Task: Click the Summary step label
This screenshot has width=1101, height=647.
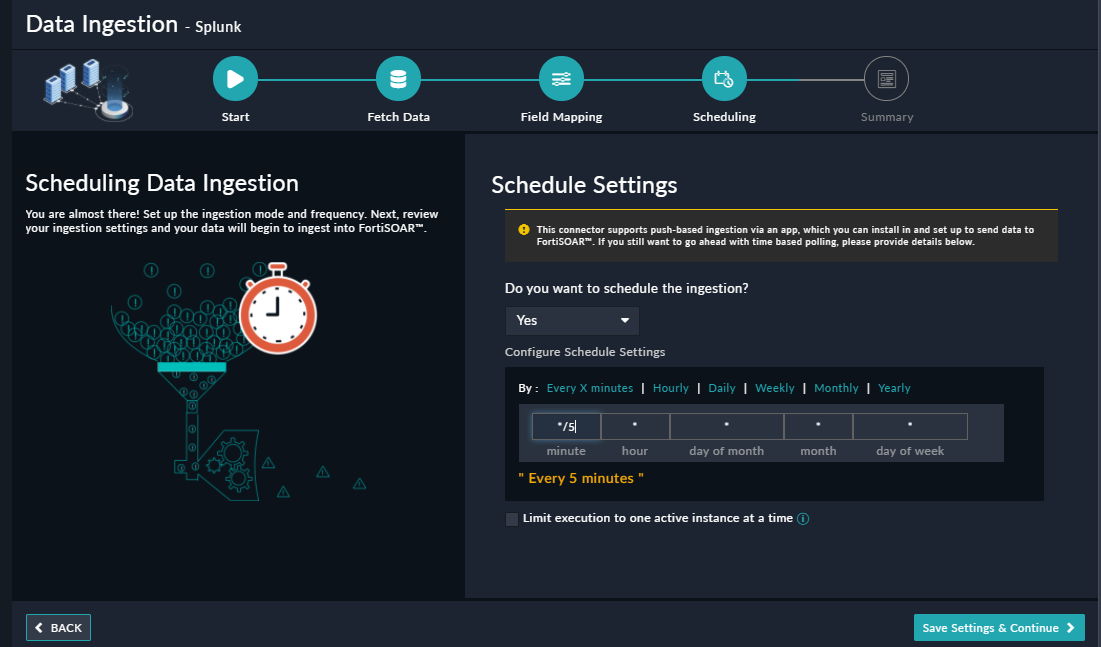Action: click(887, 117)
